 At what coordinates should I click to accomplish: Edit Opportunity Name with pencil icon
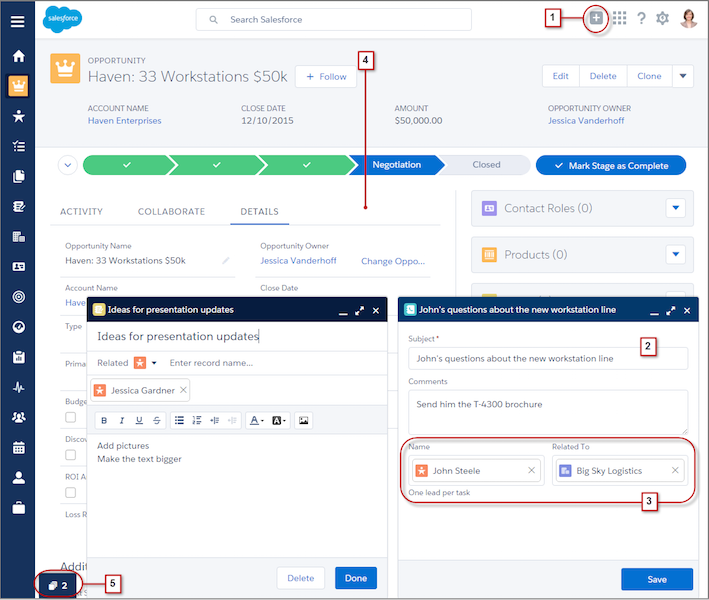[226, 260]
